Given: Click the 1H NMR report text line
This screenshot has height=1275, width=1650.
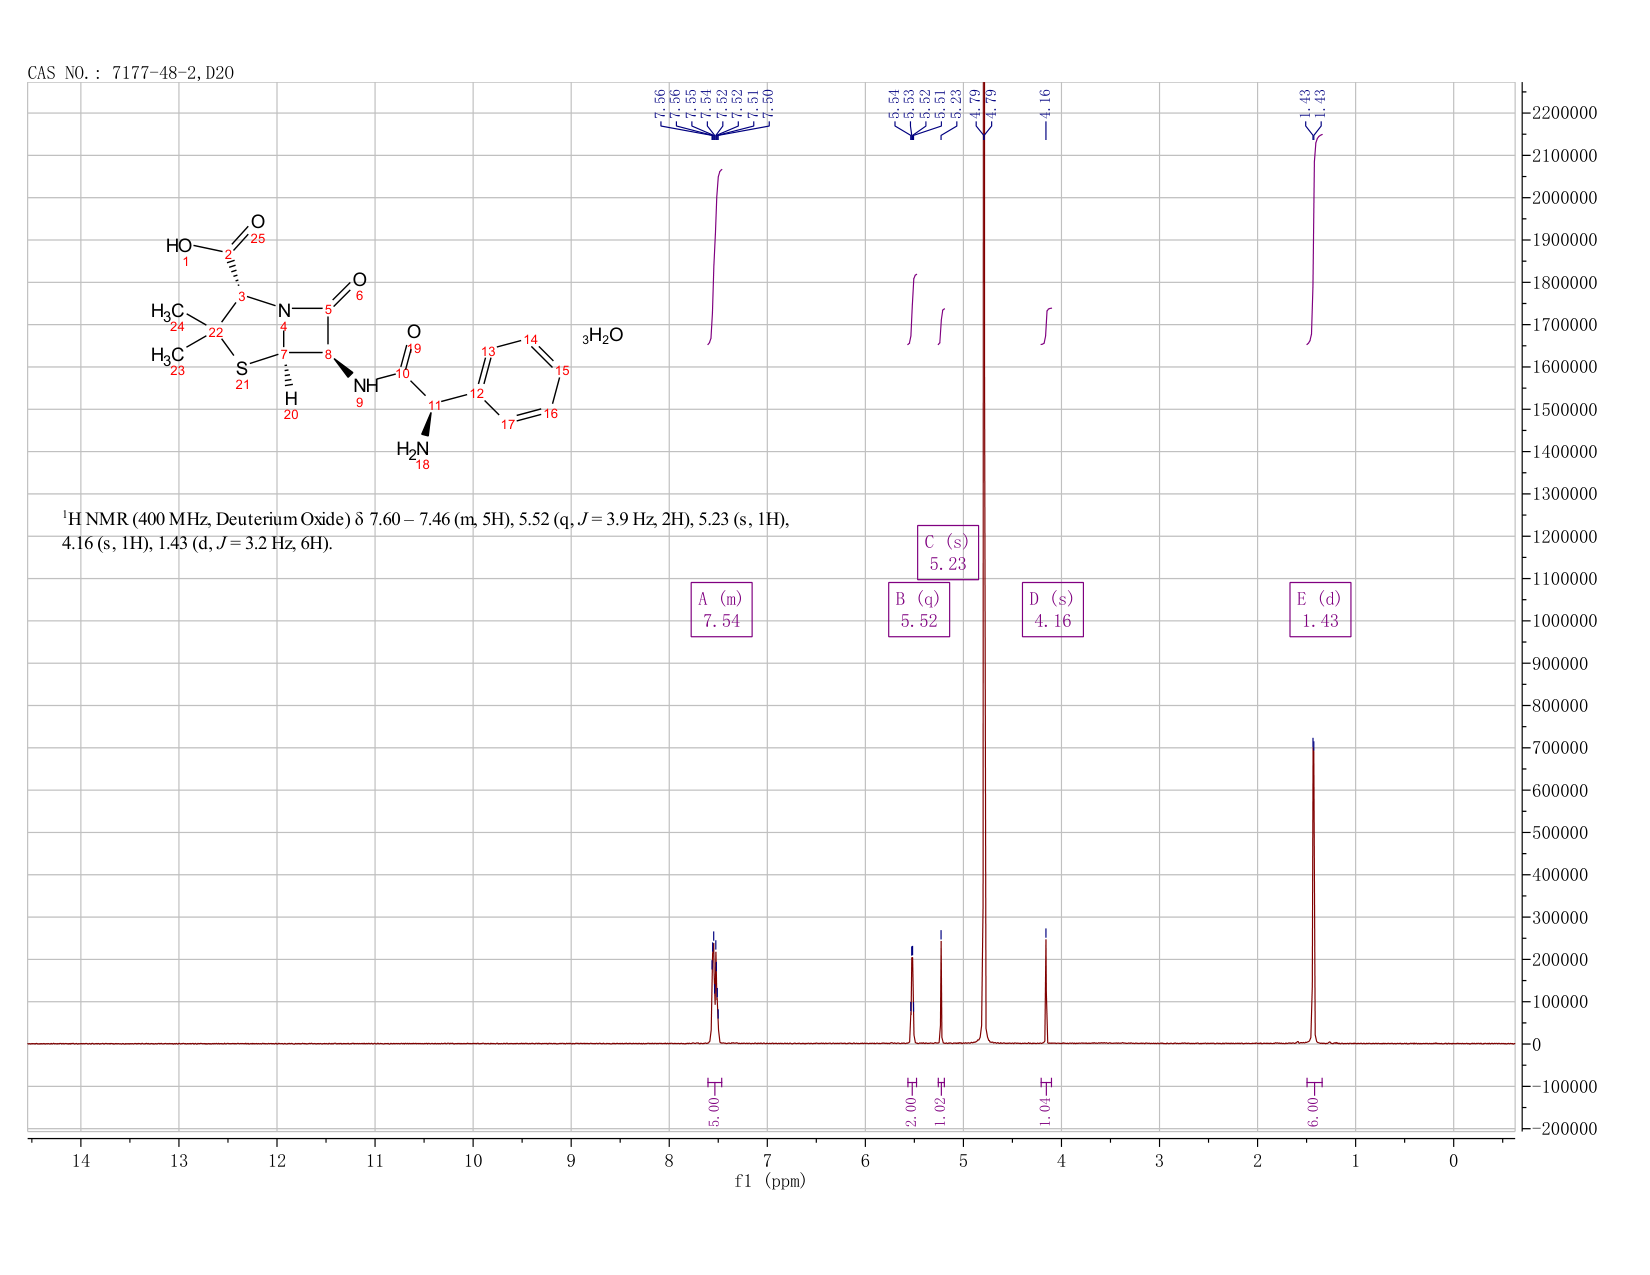Looking at the screenshot, I should pos(426,531).
